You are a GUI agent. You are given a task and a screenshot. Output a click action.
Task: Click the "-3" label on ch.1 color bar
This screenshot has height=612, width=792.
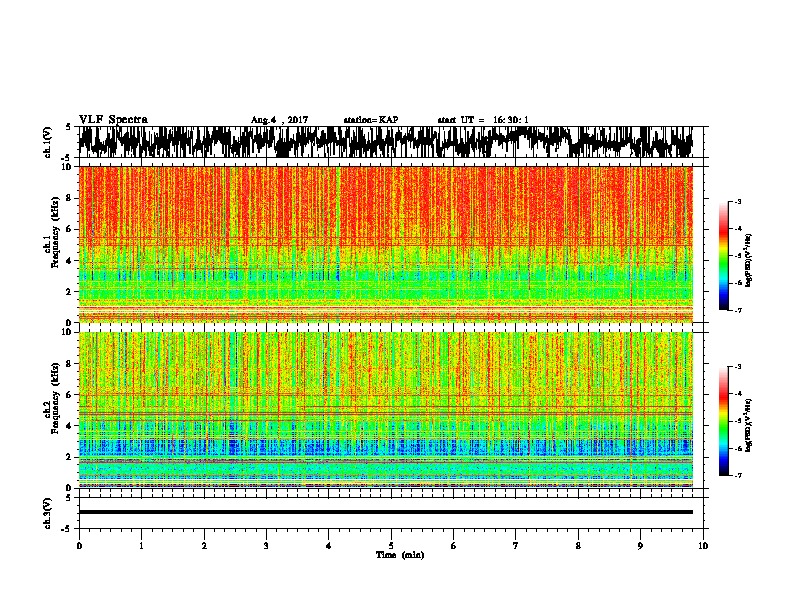tap(738, 202)
